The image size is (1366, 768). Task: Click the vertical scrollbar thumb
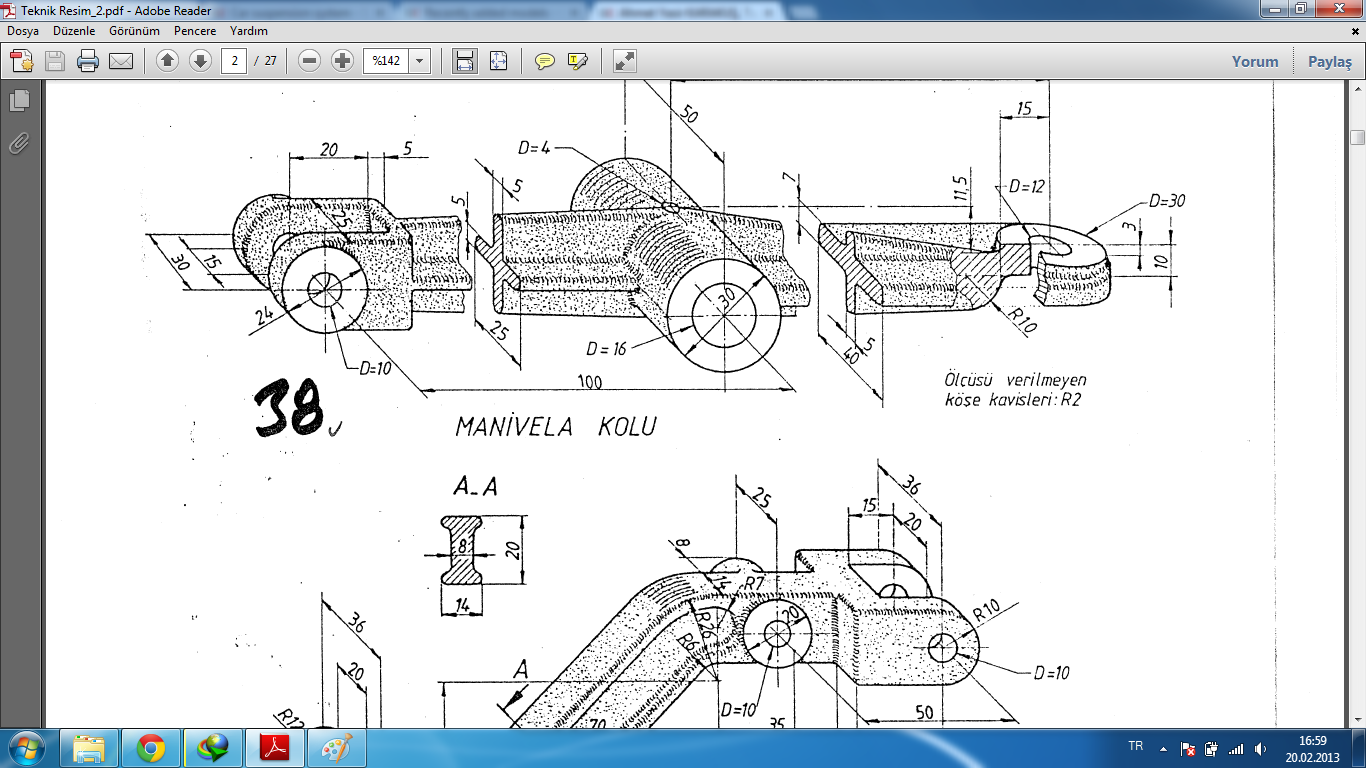tap(1357, 138)
